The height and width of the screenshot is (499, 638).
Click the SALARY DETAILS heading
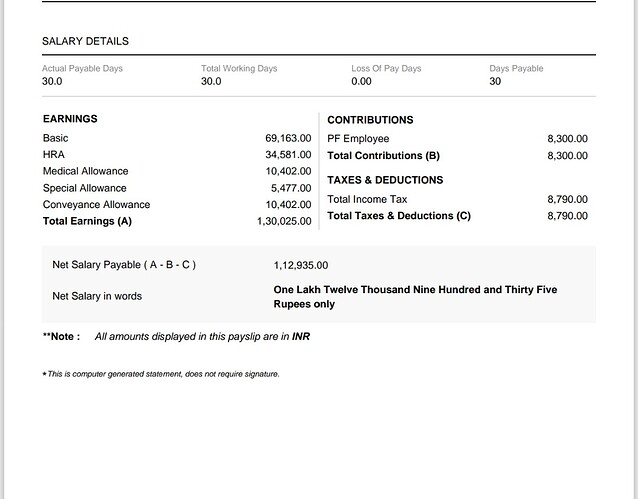coord(85,41)
